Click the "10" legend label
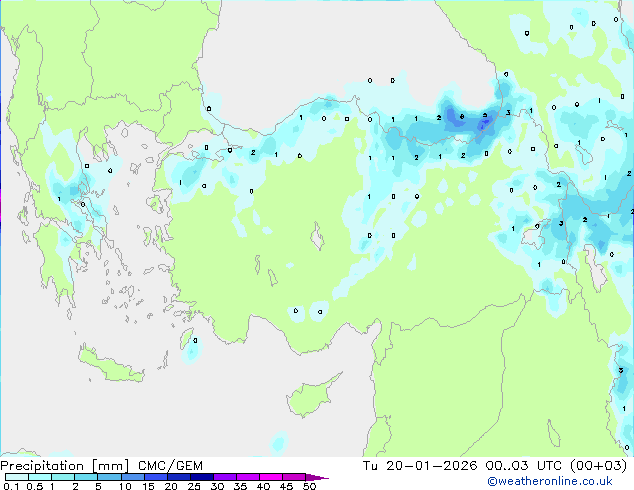The width and height of the screenshot is (634, 490). pyautogui.click(x=125, y=486)
